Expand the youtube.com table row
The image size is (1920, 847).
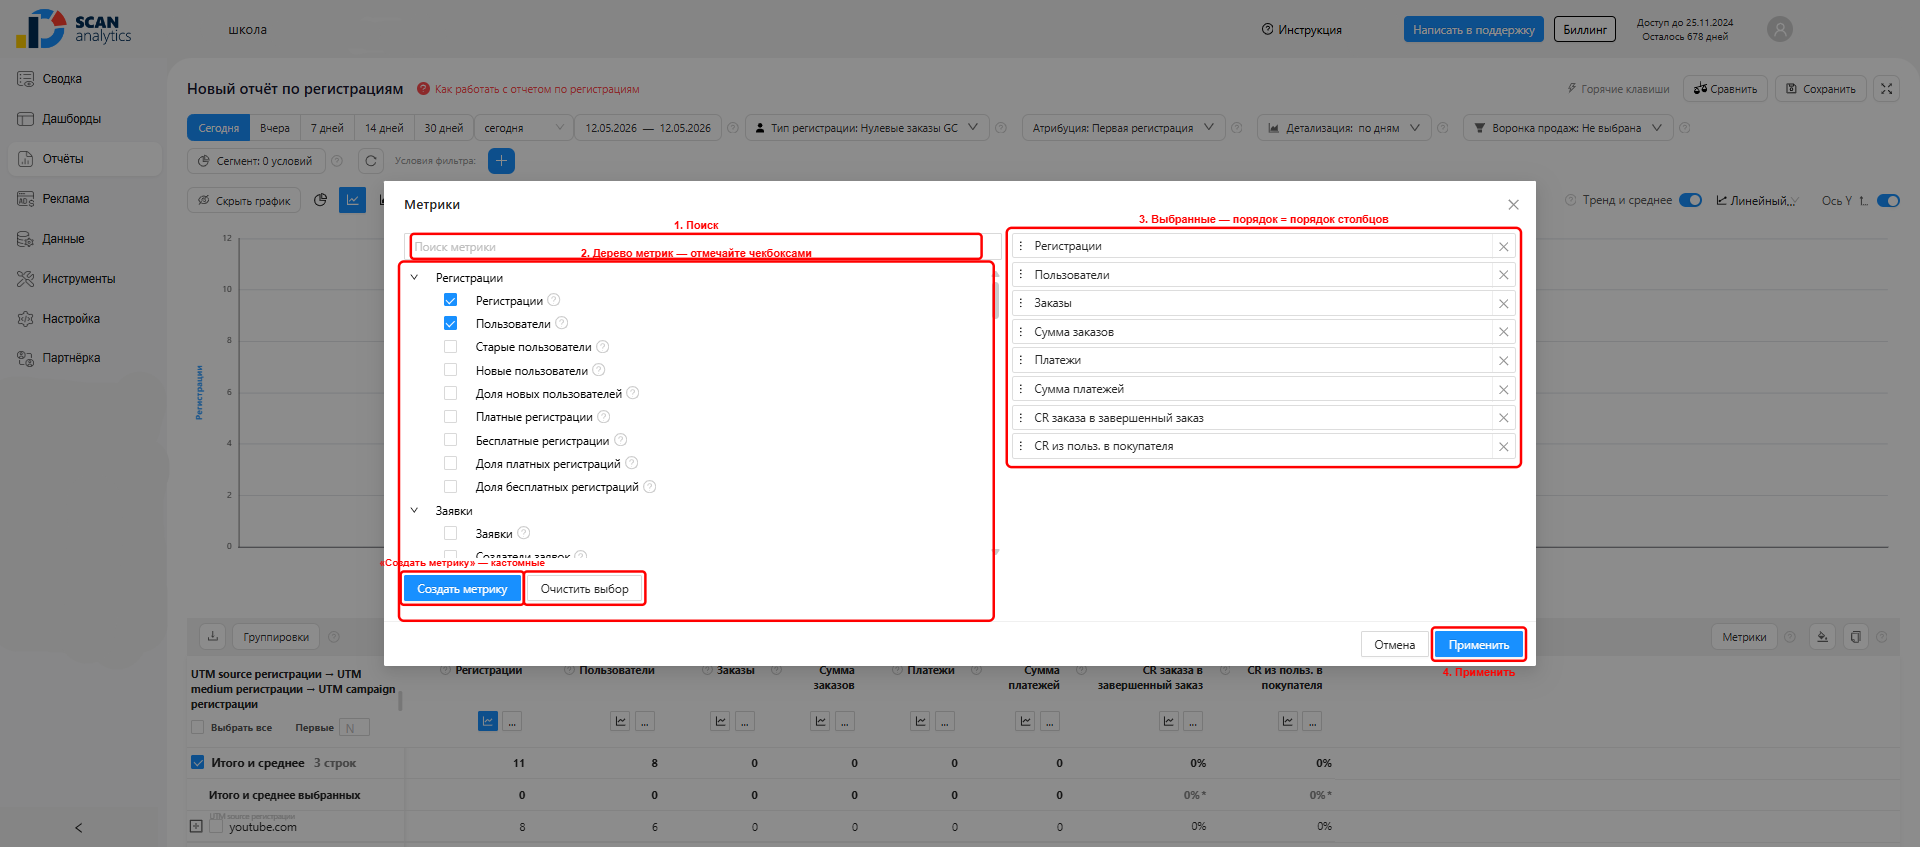tap(196, 826)
